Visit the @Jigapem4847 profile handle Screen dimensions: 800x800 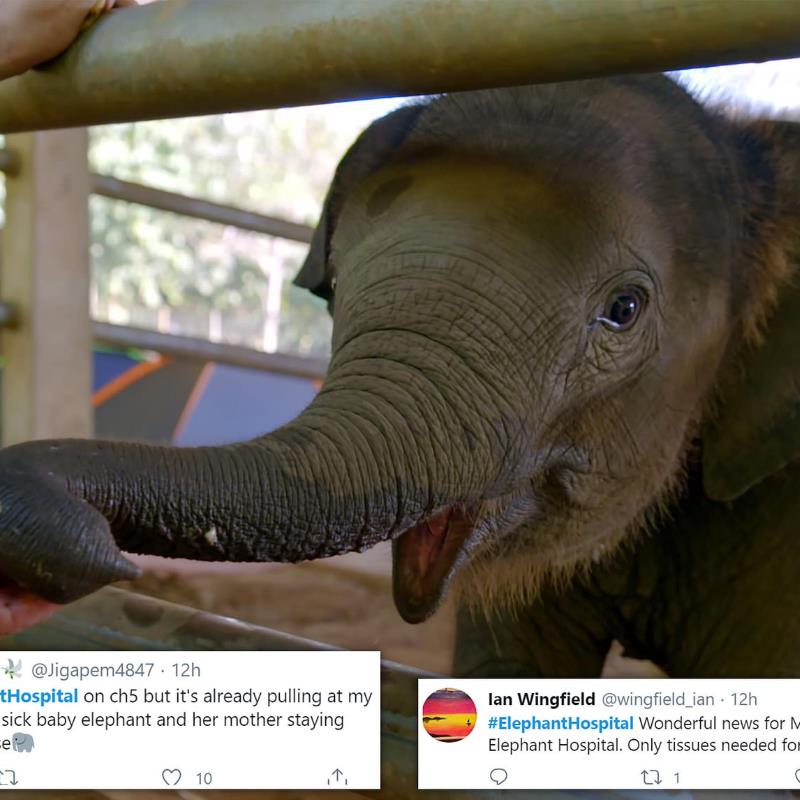pyautogui.click(x=92, y=670)
